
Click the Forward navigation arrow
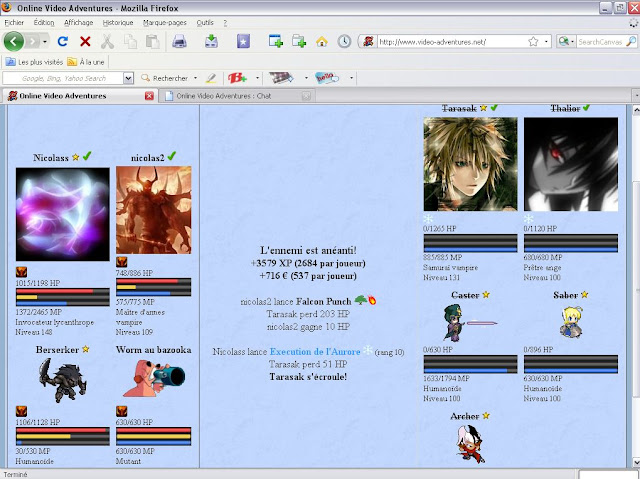point(33,42)
